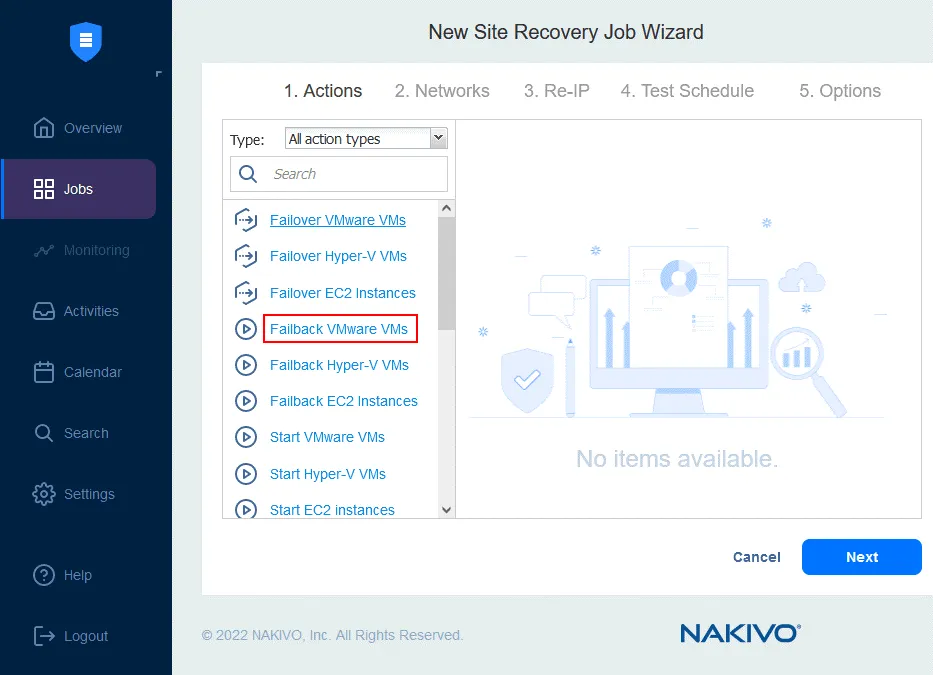Click the Failover VMware VMs action icon
The width and height of the screenshot is (933, 675).
tap(246, 220)
